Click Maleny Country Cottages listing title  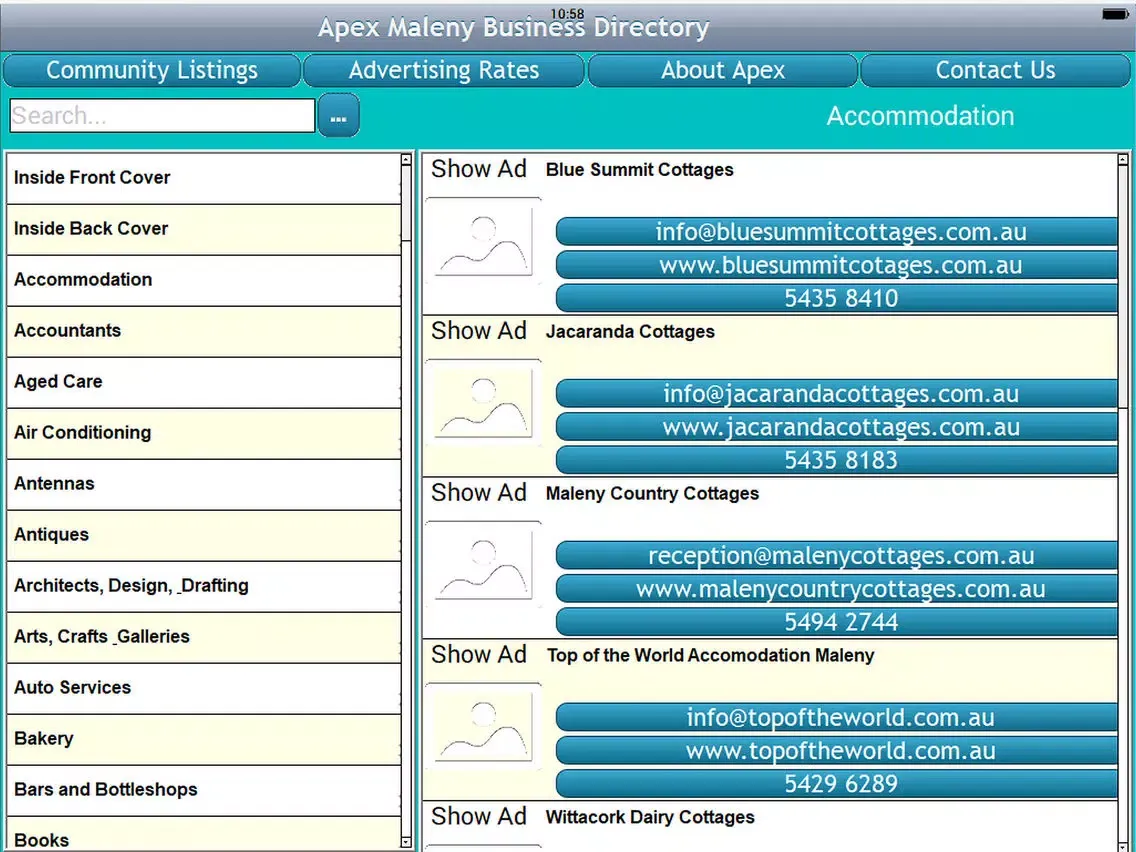[x=652, y=494]
